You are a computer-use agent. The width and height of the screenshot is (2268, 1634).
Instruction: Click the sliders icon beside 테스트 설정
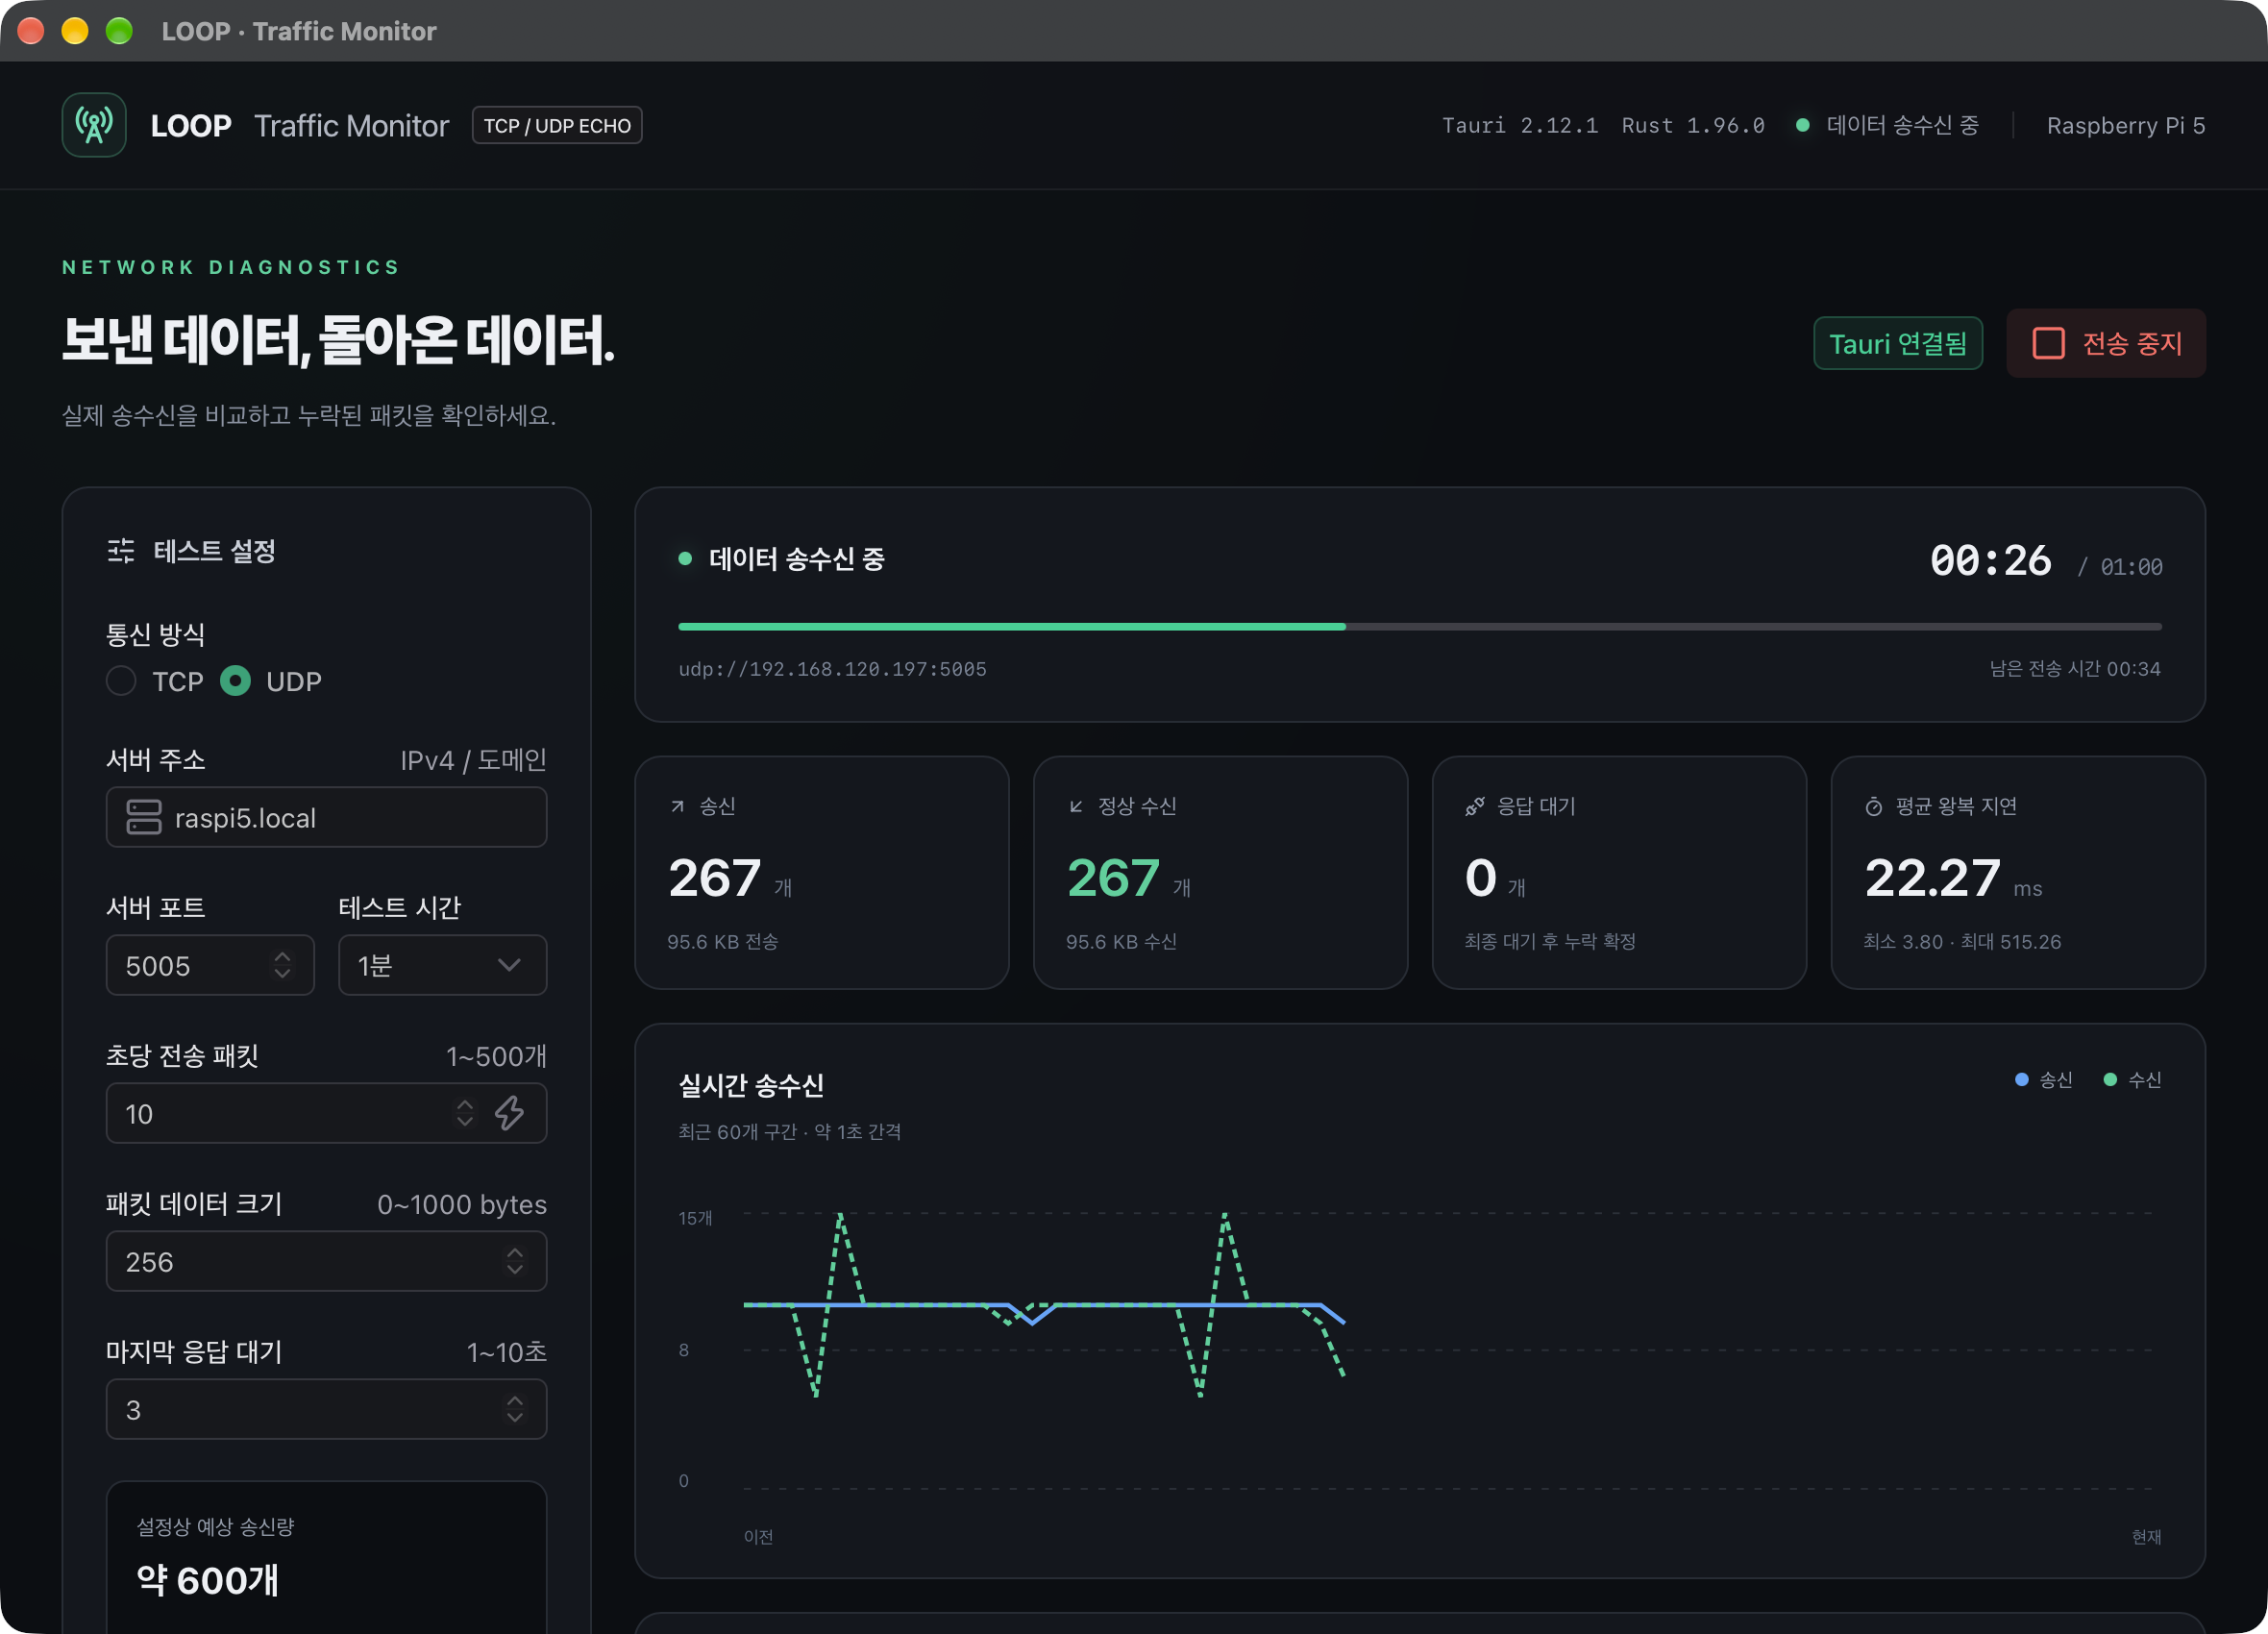tap(121, 551)
